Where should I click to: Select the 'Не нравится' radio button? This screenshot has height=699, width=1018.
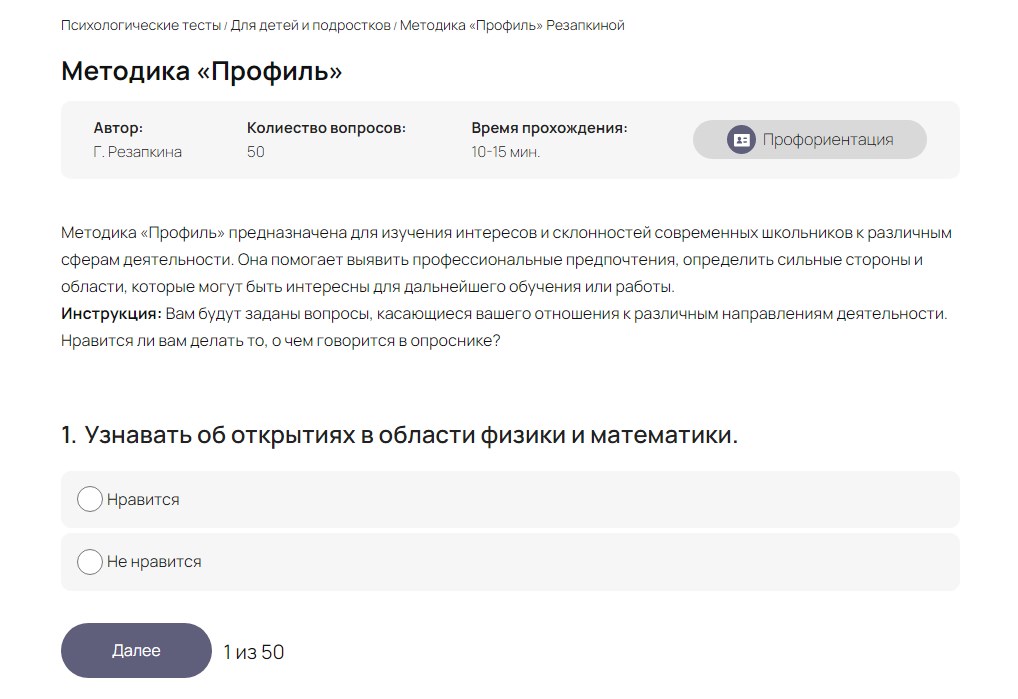click(90, 562)
